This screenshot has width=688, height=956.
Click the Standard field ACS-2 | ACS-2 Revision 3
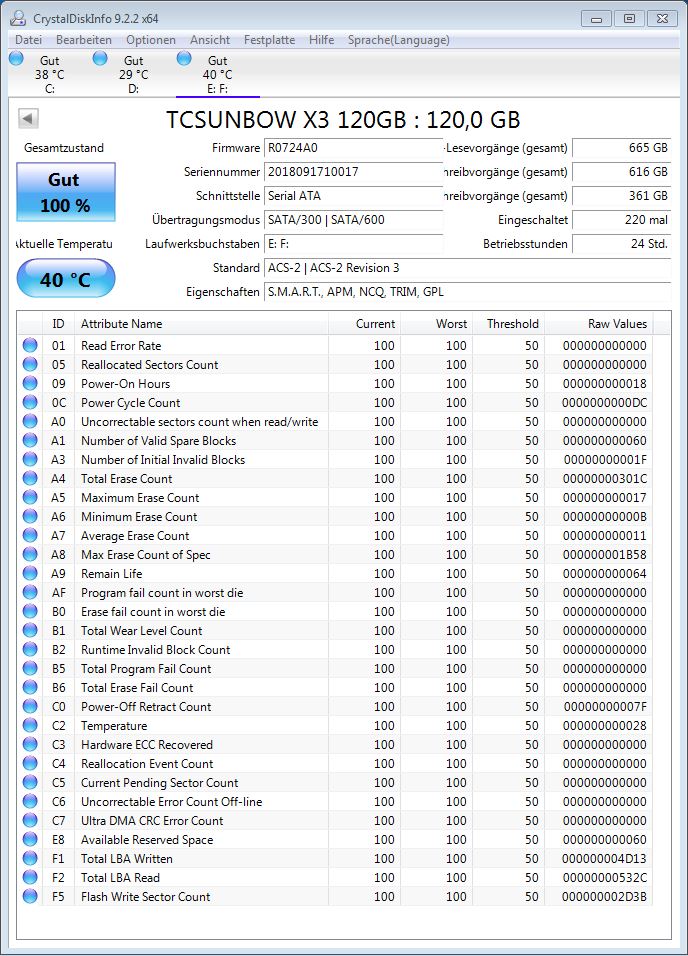(x=467, y=268)
